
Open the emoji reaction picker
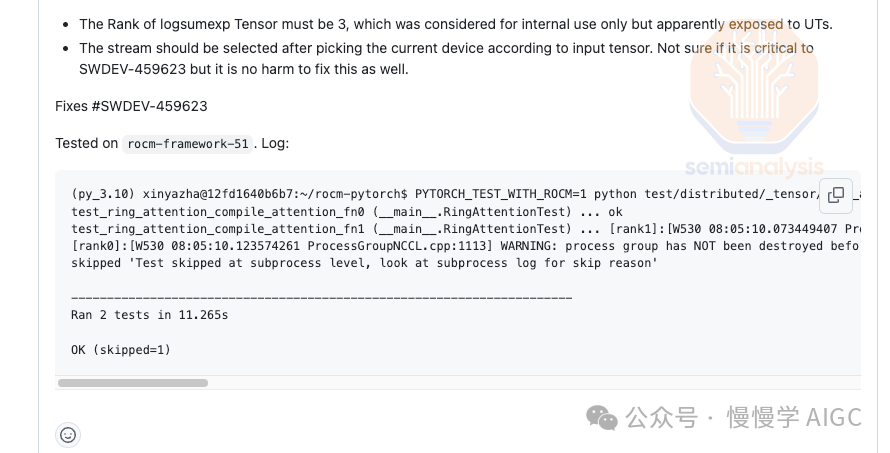pos(68,434)
